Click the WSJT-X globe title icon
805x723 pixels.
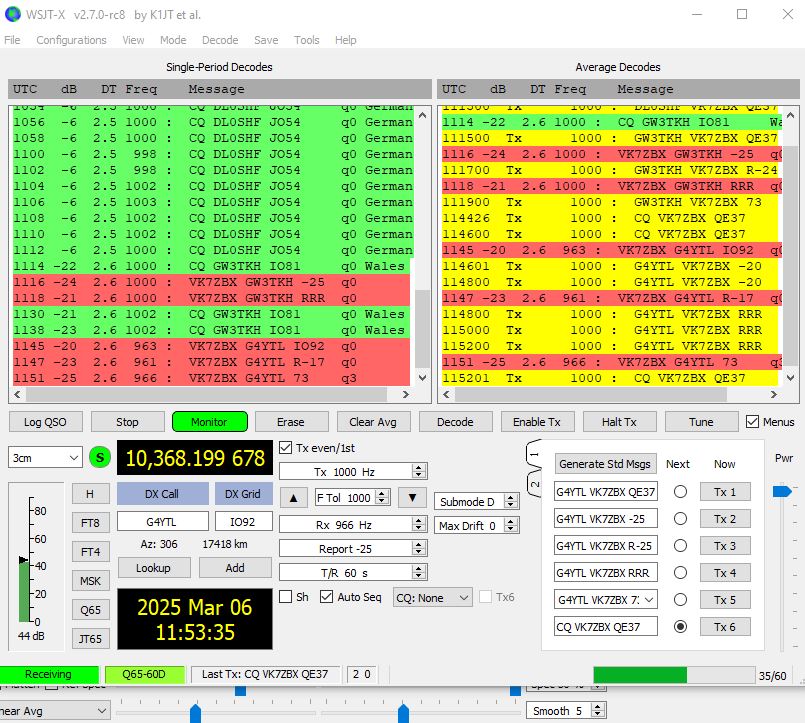pos(12,14)
